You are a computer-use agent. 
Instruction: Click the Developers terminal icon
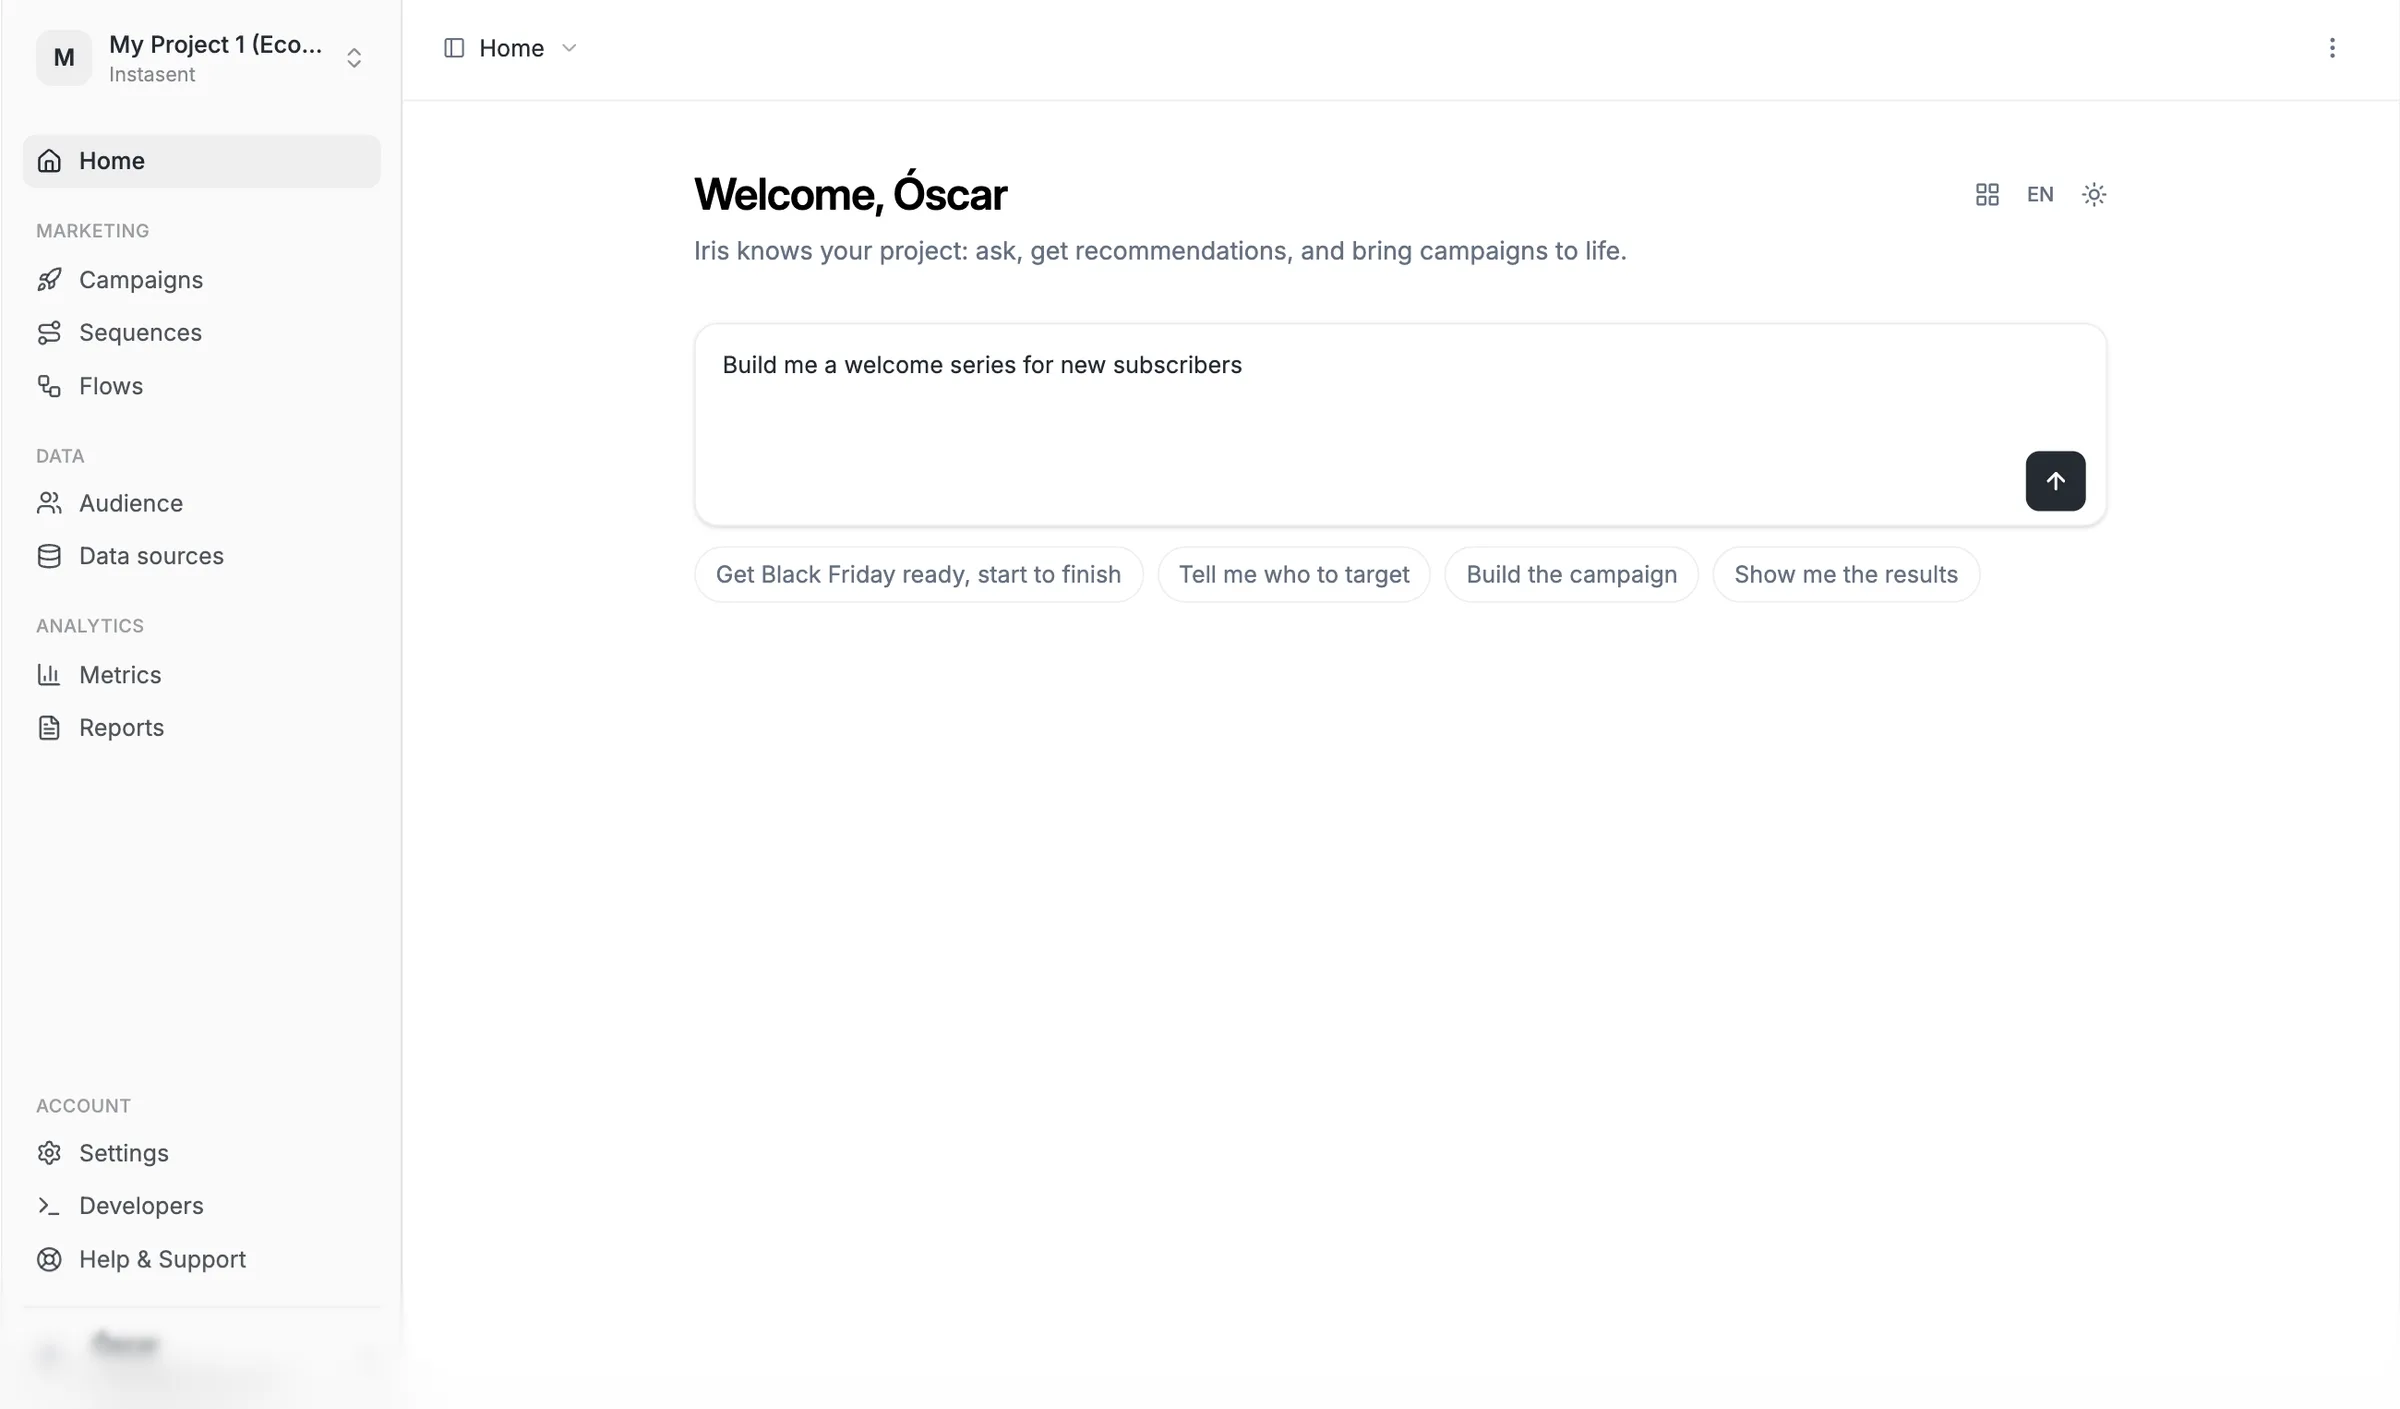click(x=49, y=1206)
